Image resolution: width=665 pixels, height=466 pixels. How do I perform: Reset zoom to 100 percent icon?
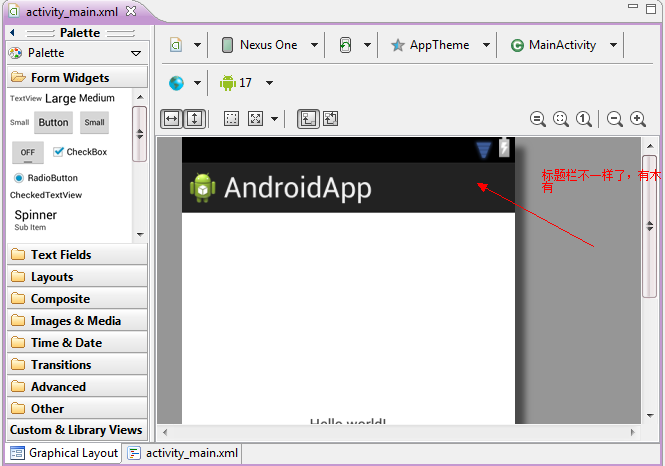coord(584,119)
